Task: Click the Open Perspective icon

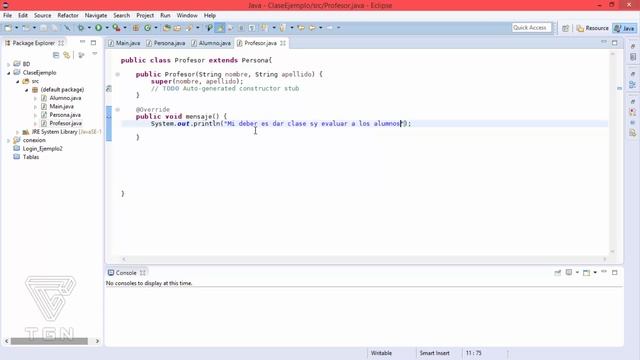Action: pos(565,28)
